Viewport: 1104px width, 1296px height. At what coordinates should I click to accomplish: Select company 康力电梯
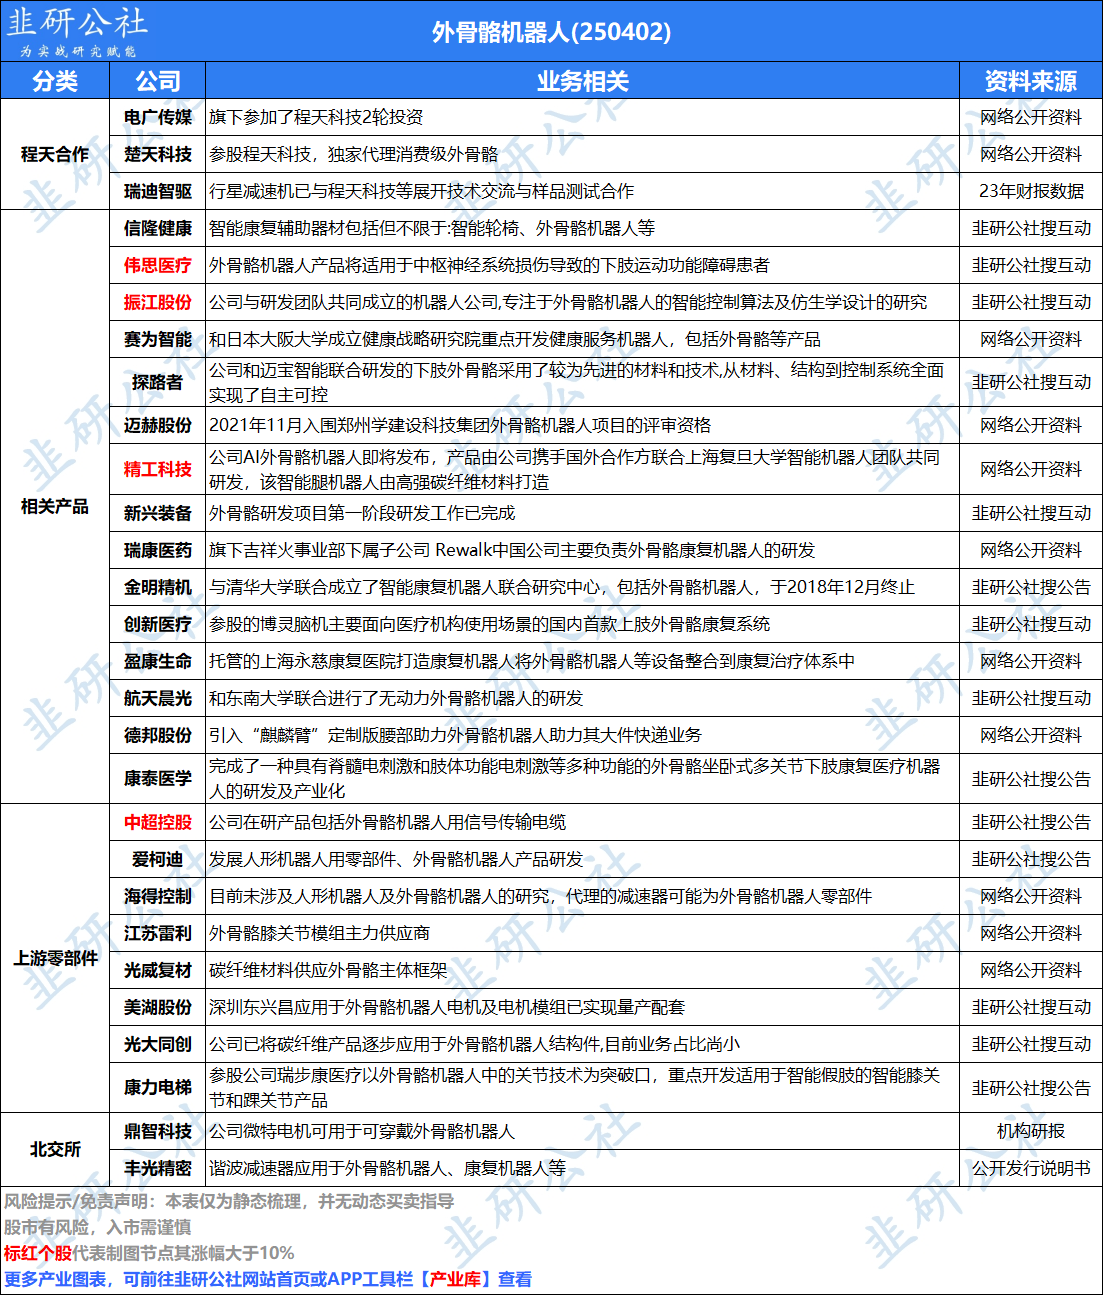[x=158, y=1087]
